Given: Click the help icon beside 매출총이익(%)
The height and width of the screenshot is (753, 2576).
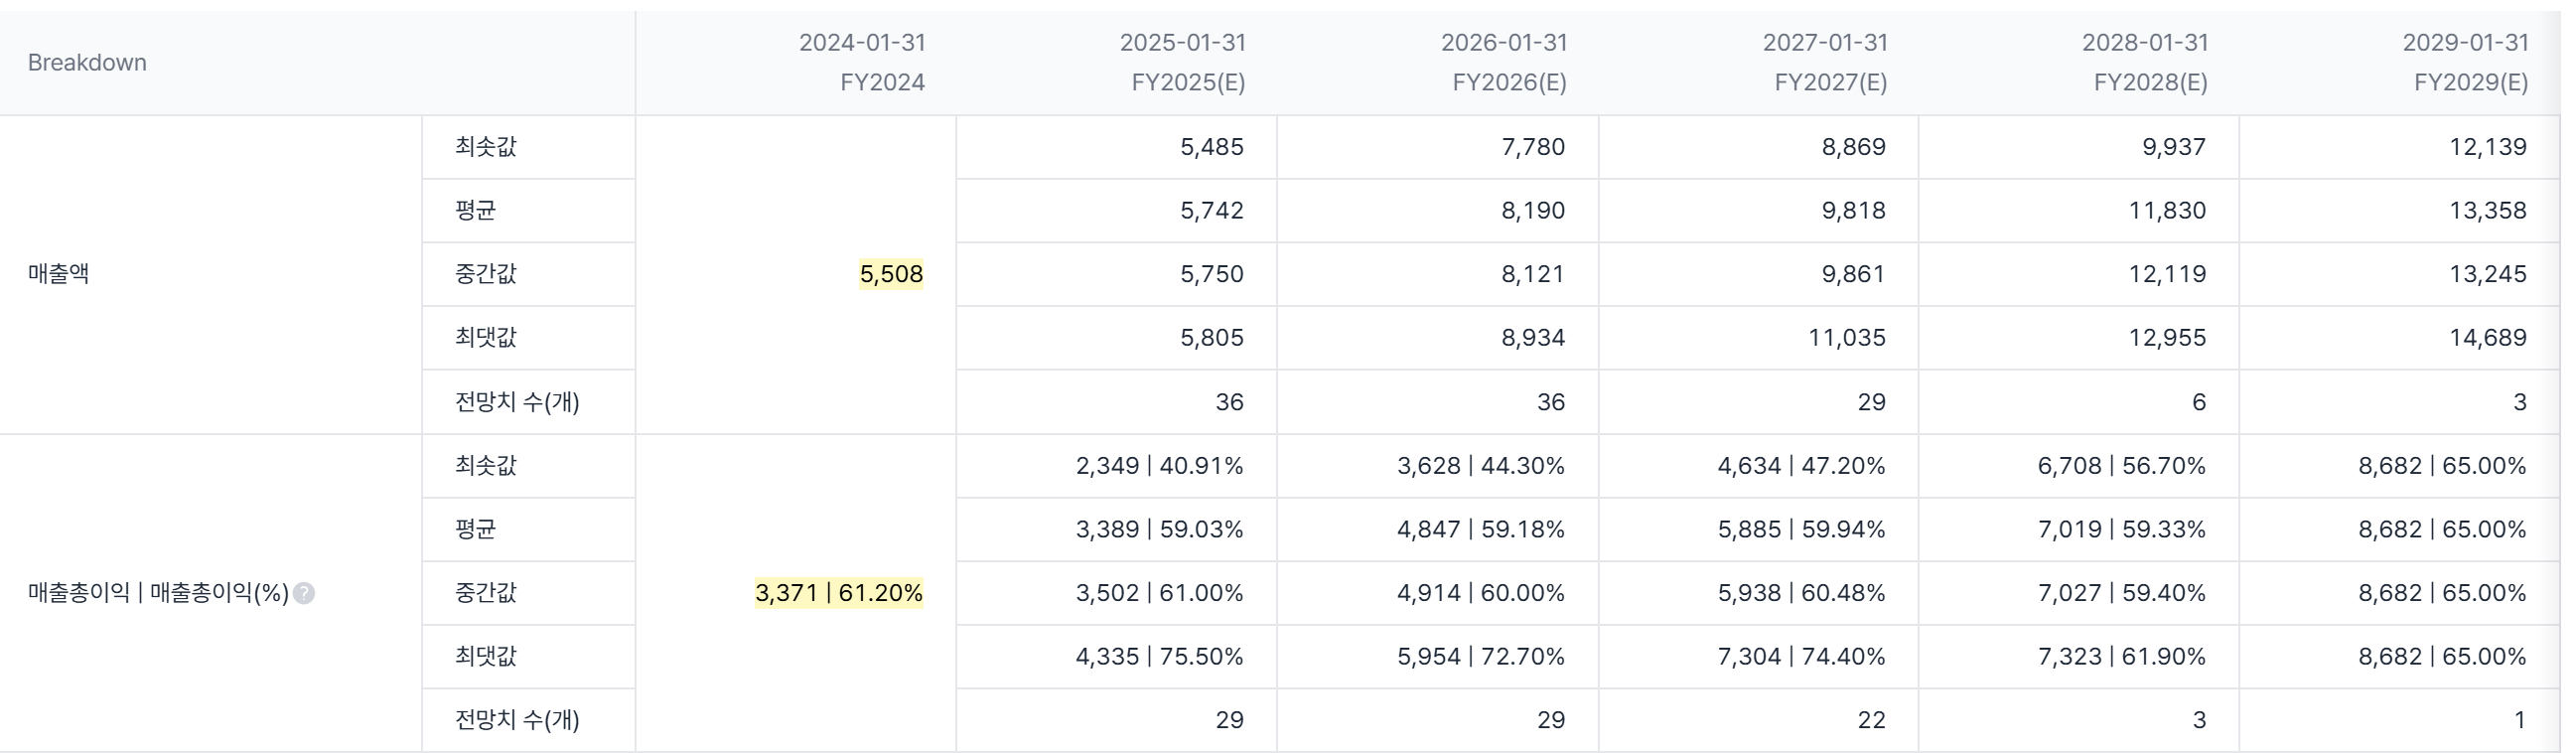Looking at the screenshot, I should (304, 593).
